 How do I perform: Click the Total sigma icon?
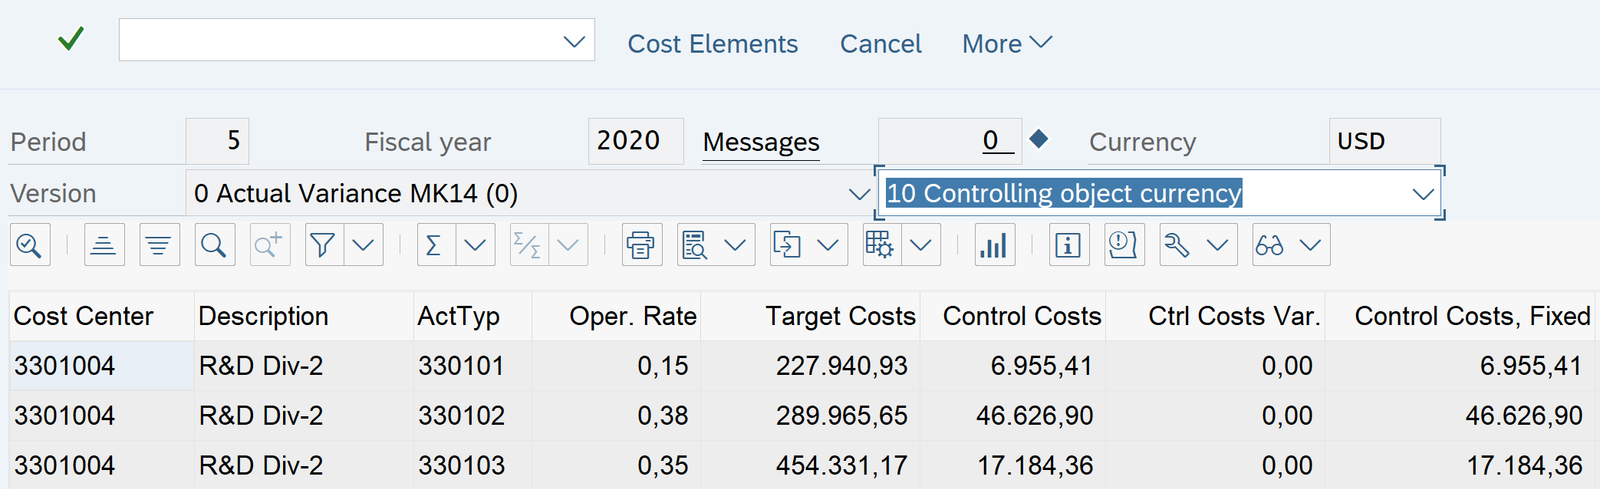(435, 246)
